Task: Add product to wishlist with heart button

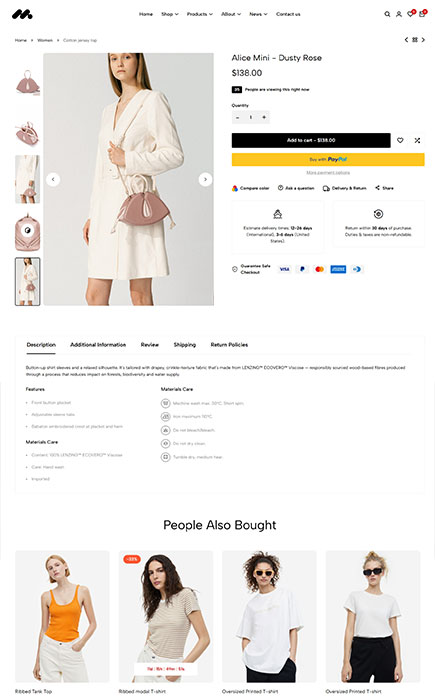Action: pyautogui.click(x=400, y=140)
